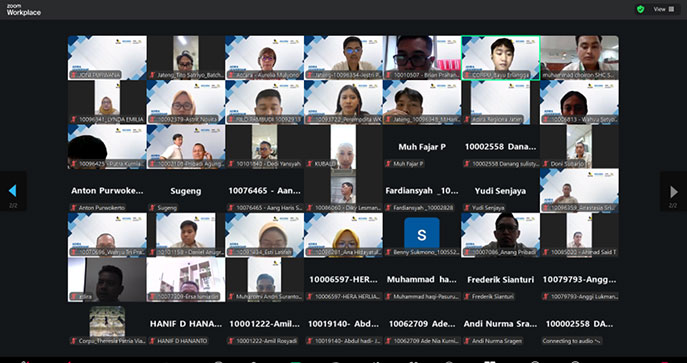
Task: Select Wahyu Setyo video tile
Action: 579,102
